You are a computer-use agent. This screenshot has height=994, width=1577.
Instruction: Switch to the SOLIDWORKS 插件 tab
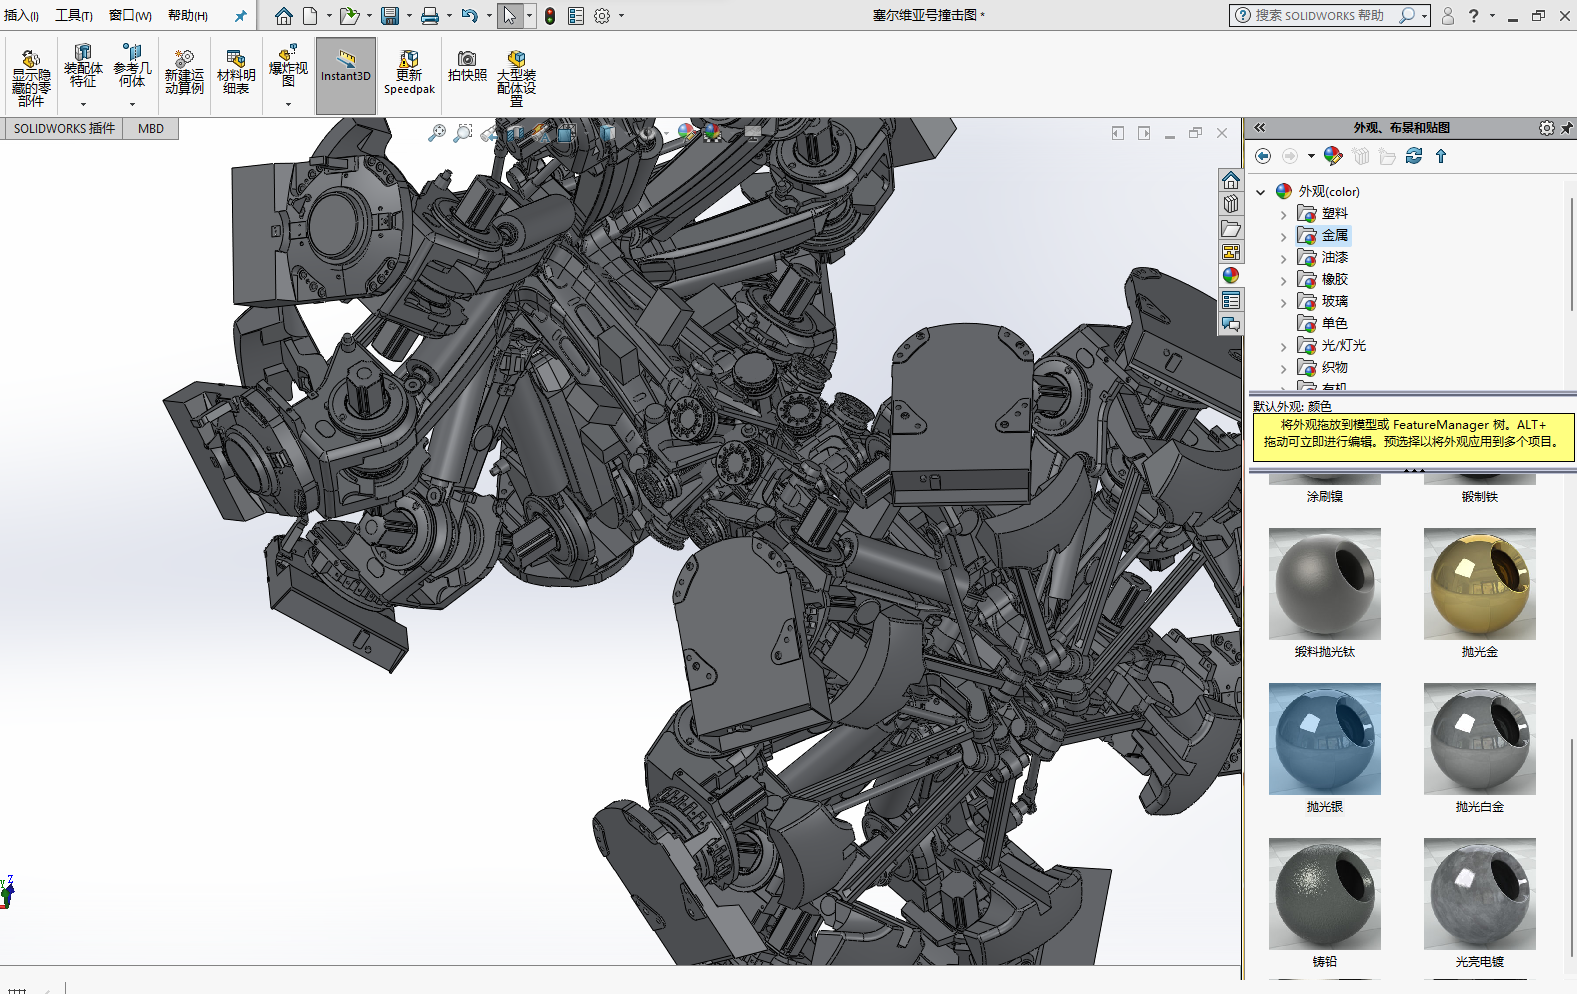click(x=64, y=128)
